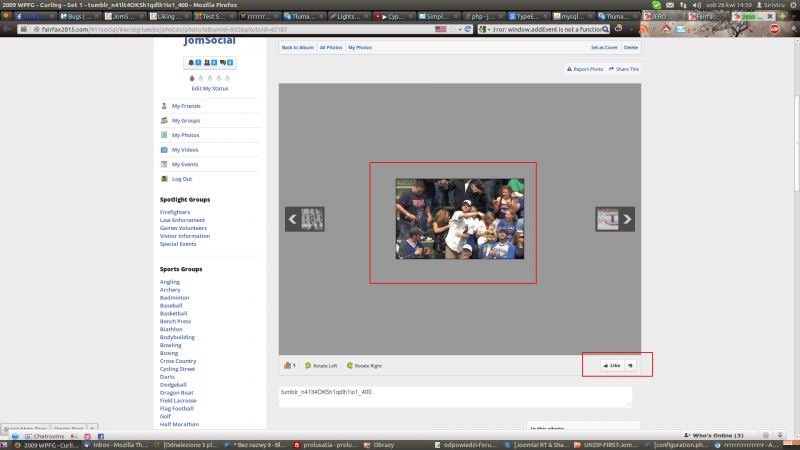Click the Share This arrow icon
Viewport: 800px width, 450px height.
pyautogui.click(x=611, y=69)
